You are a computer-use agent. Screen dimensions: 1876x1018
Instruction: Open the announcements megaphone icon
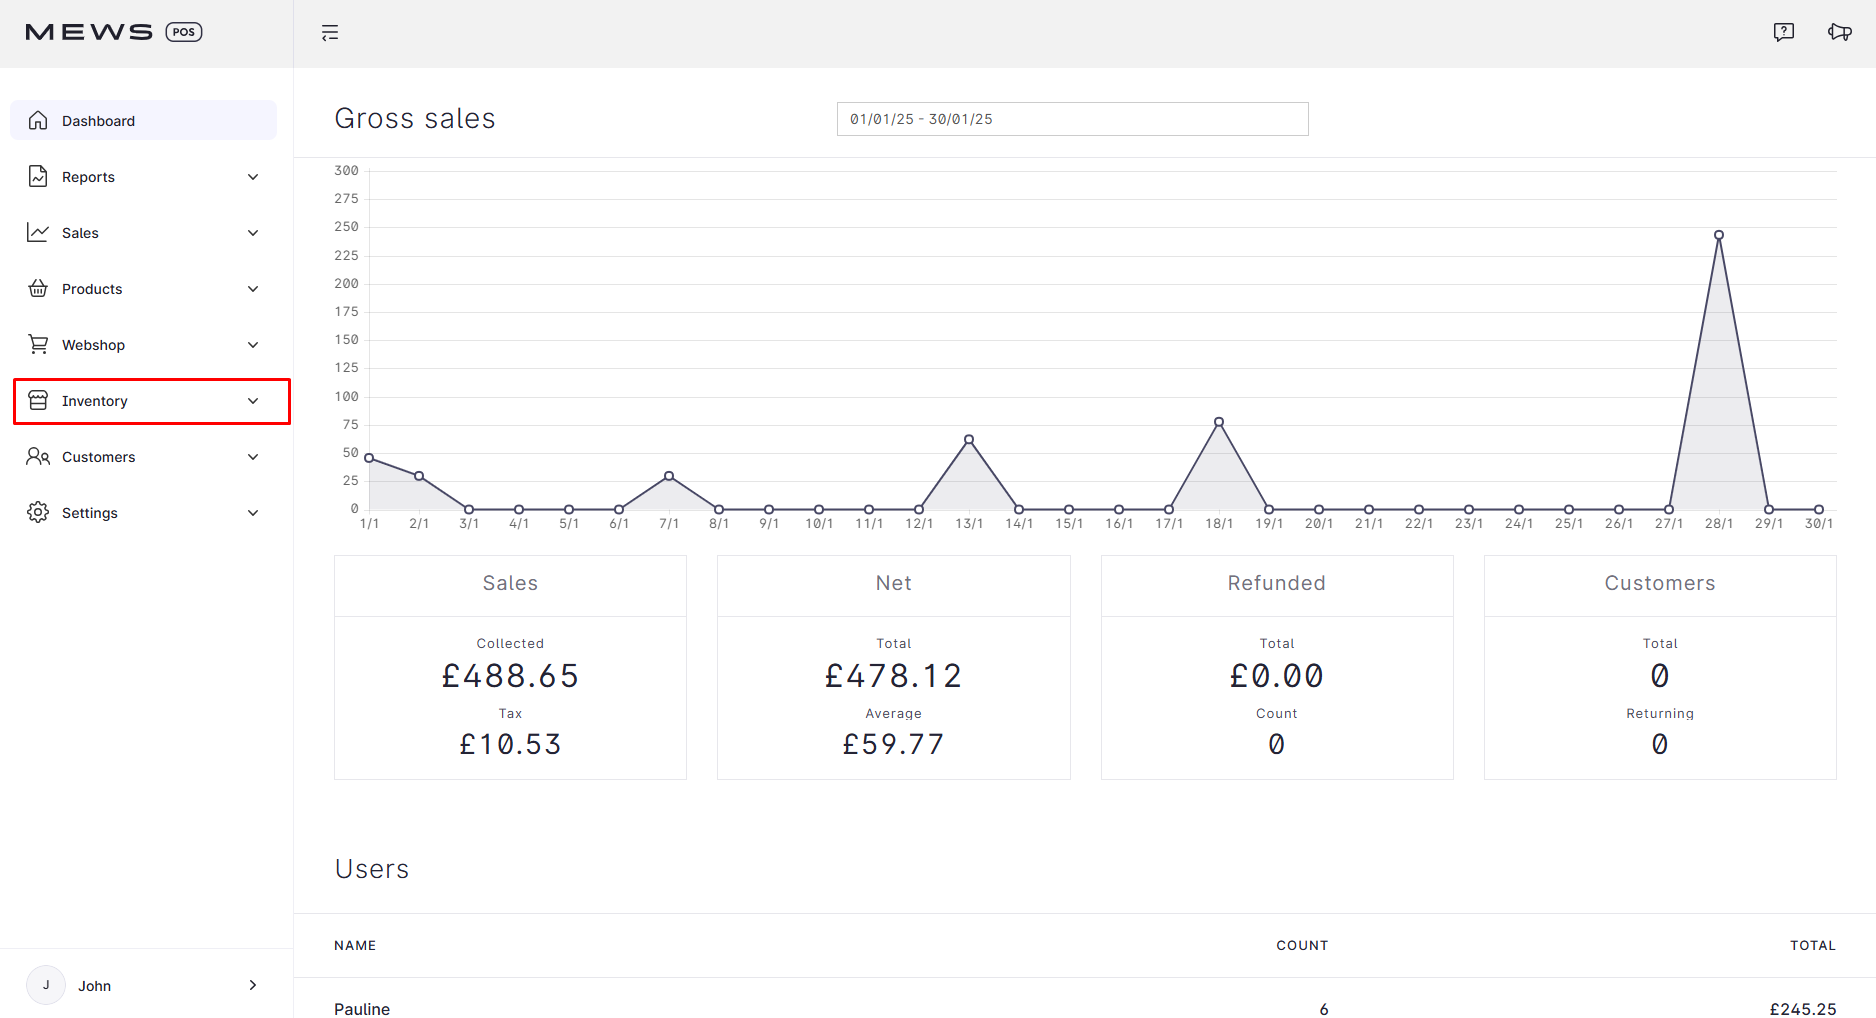coord(1840,31)
